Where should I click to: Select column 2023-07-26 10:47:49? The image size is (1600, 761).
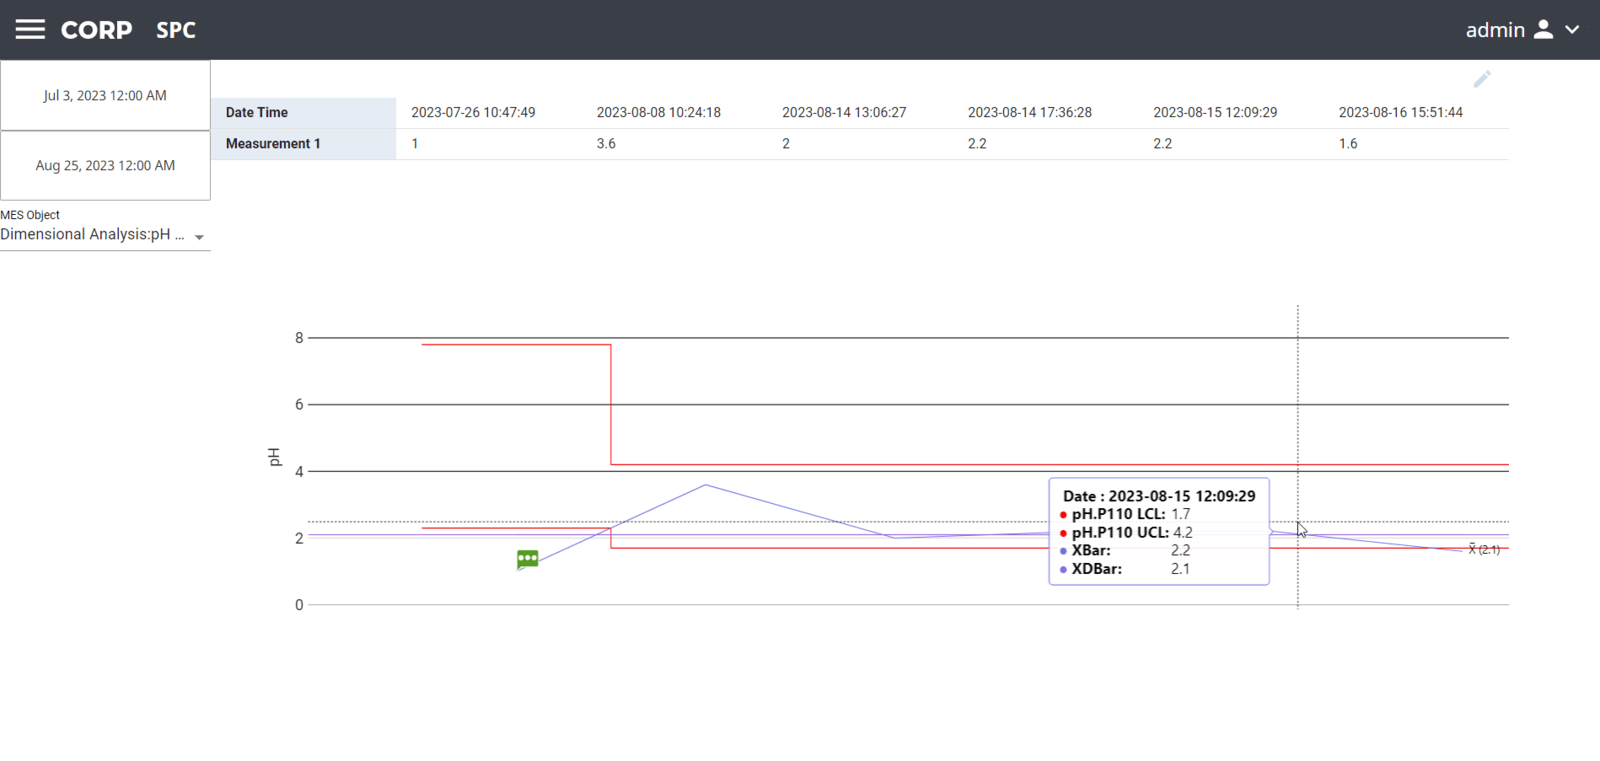point(473,113)
